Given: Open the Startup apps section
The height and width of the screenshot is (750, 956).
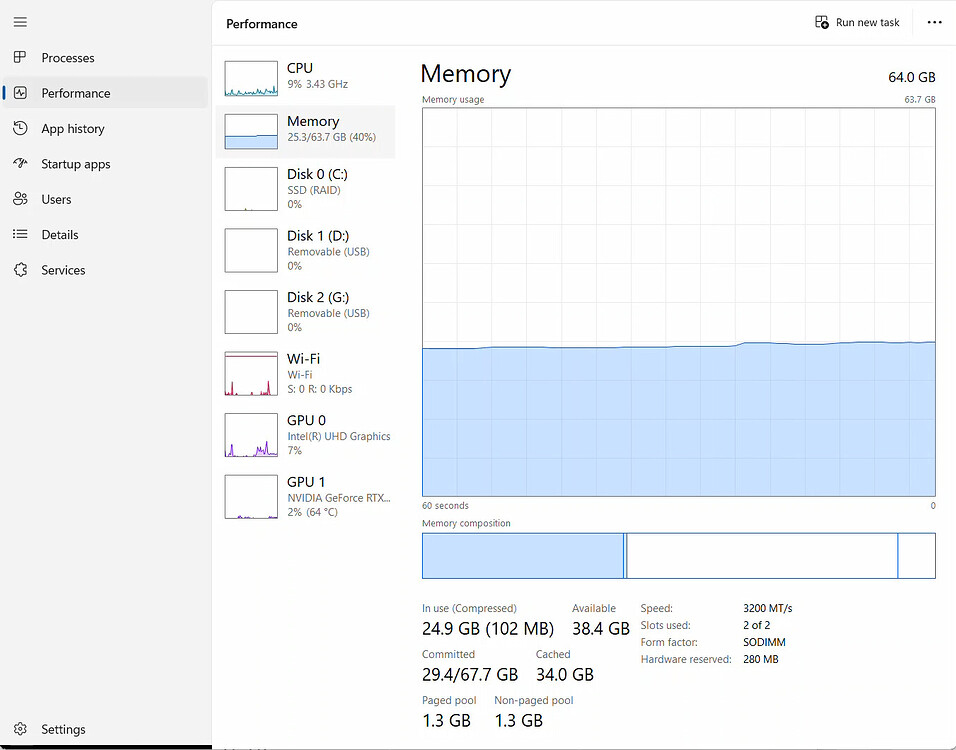Looking at the screenshot, I should click(20, 163).
